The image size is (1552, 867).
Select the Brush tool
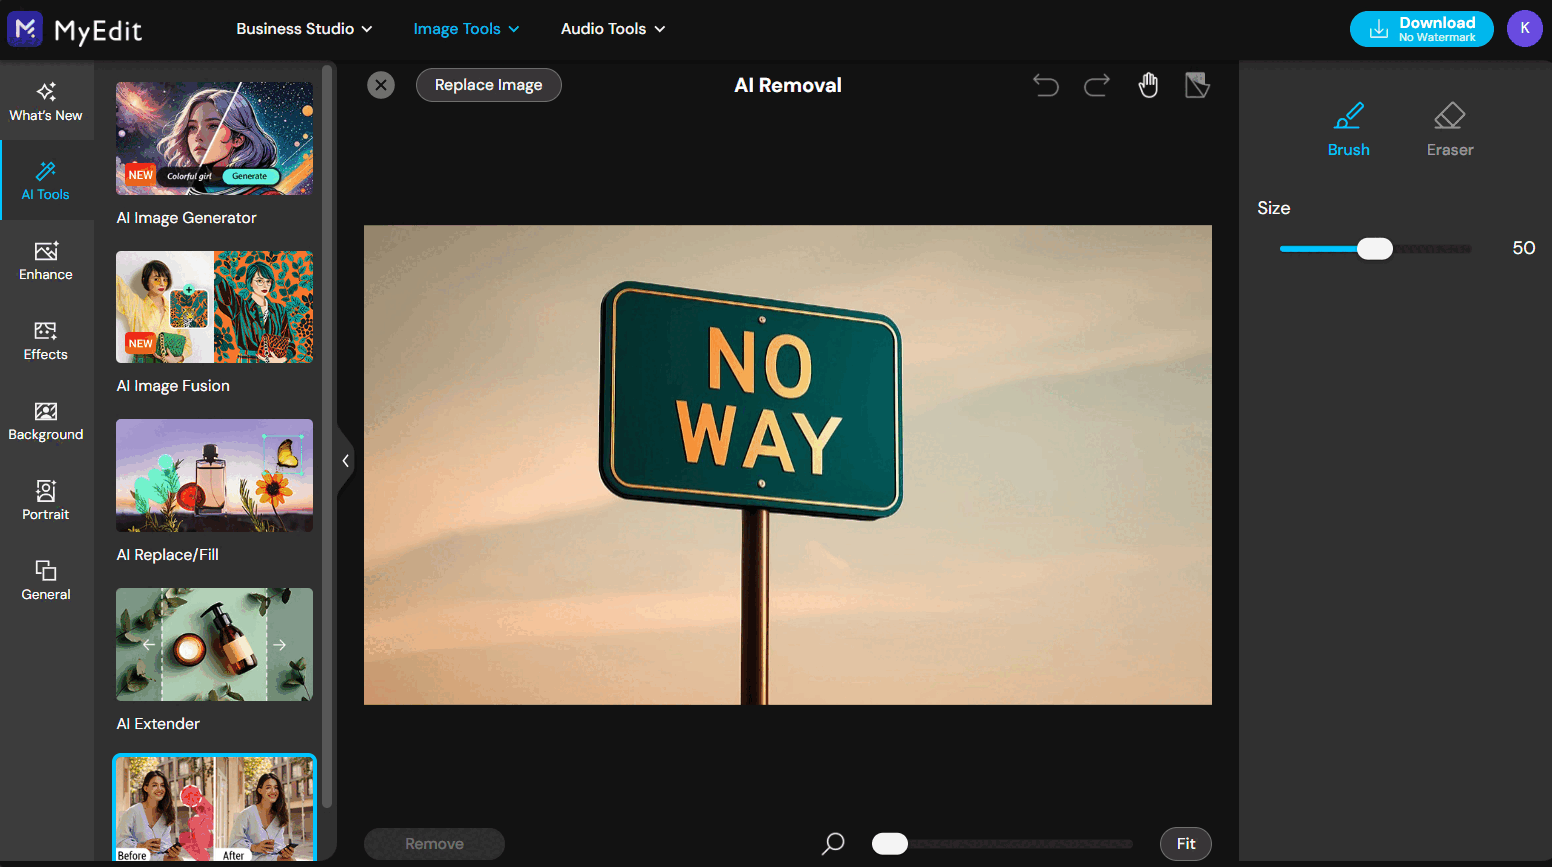(1348, 130)
